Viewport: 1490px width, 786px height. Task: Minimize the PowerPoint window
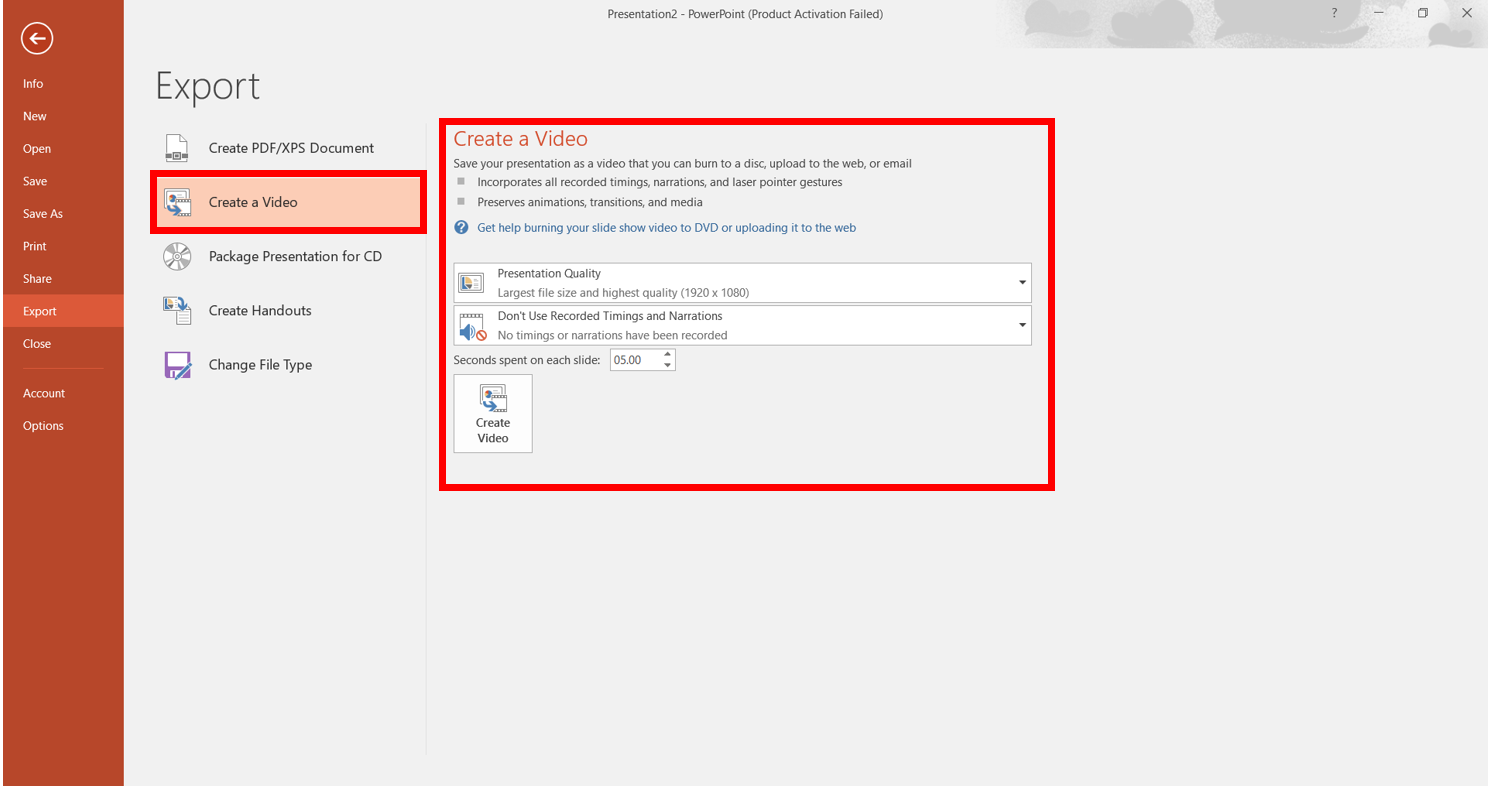(1378, 13)
